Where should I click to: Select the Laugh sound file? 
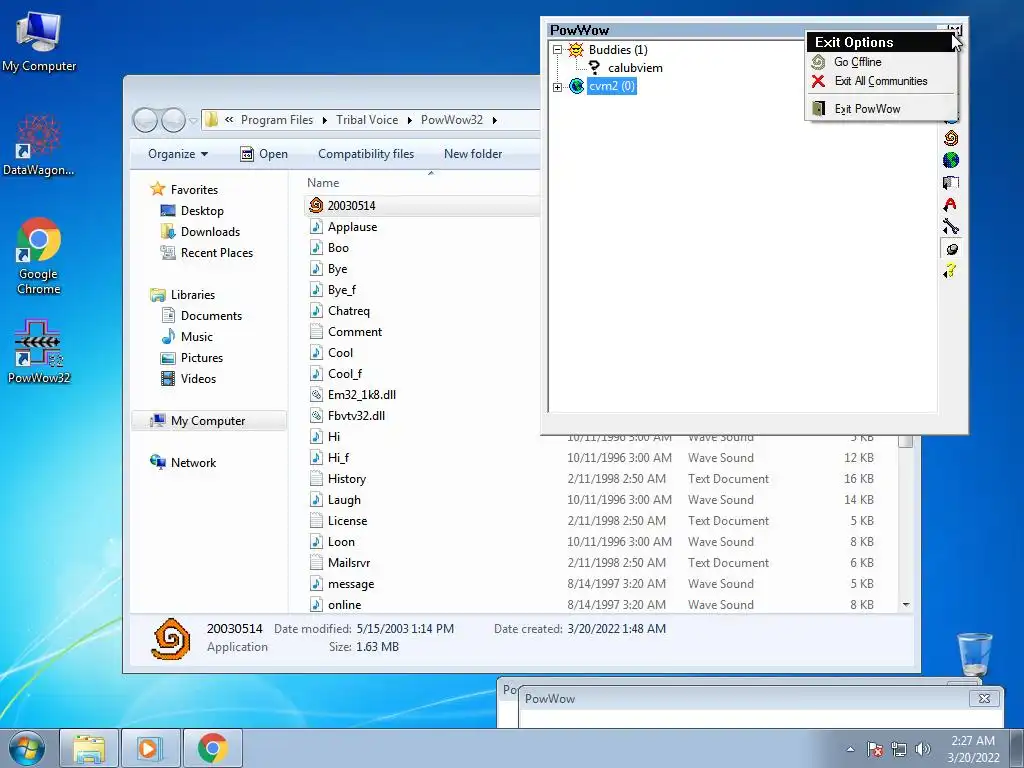344,500
